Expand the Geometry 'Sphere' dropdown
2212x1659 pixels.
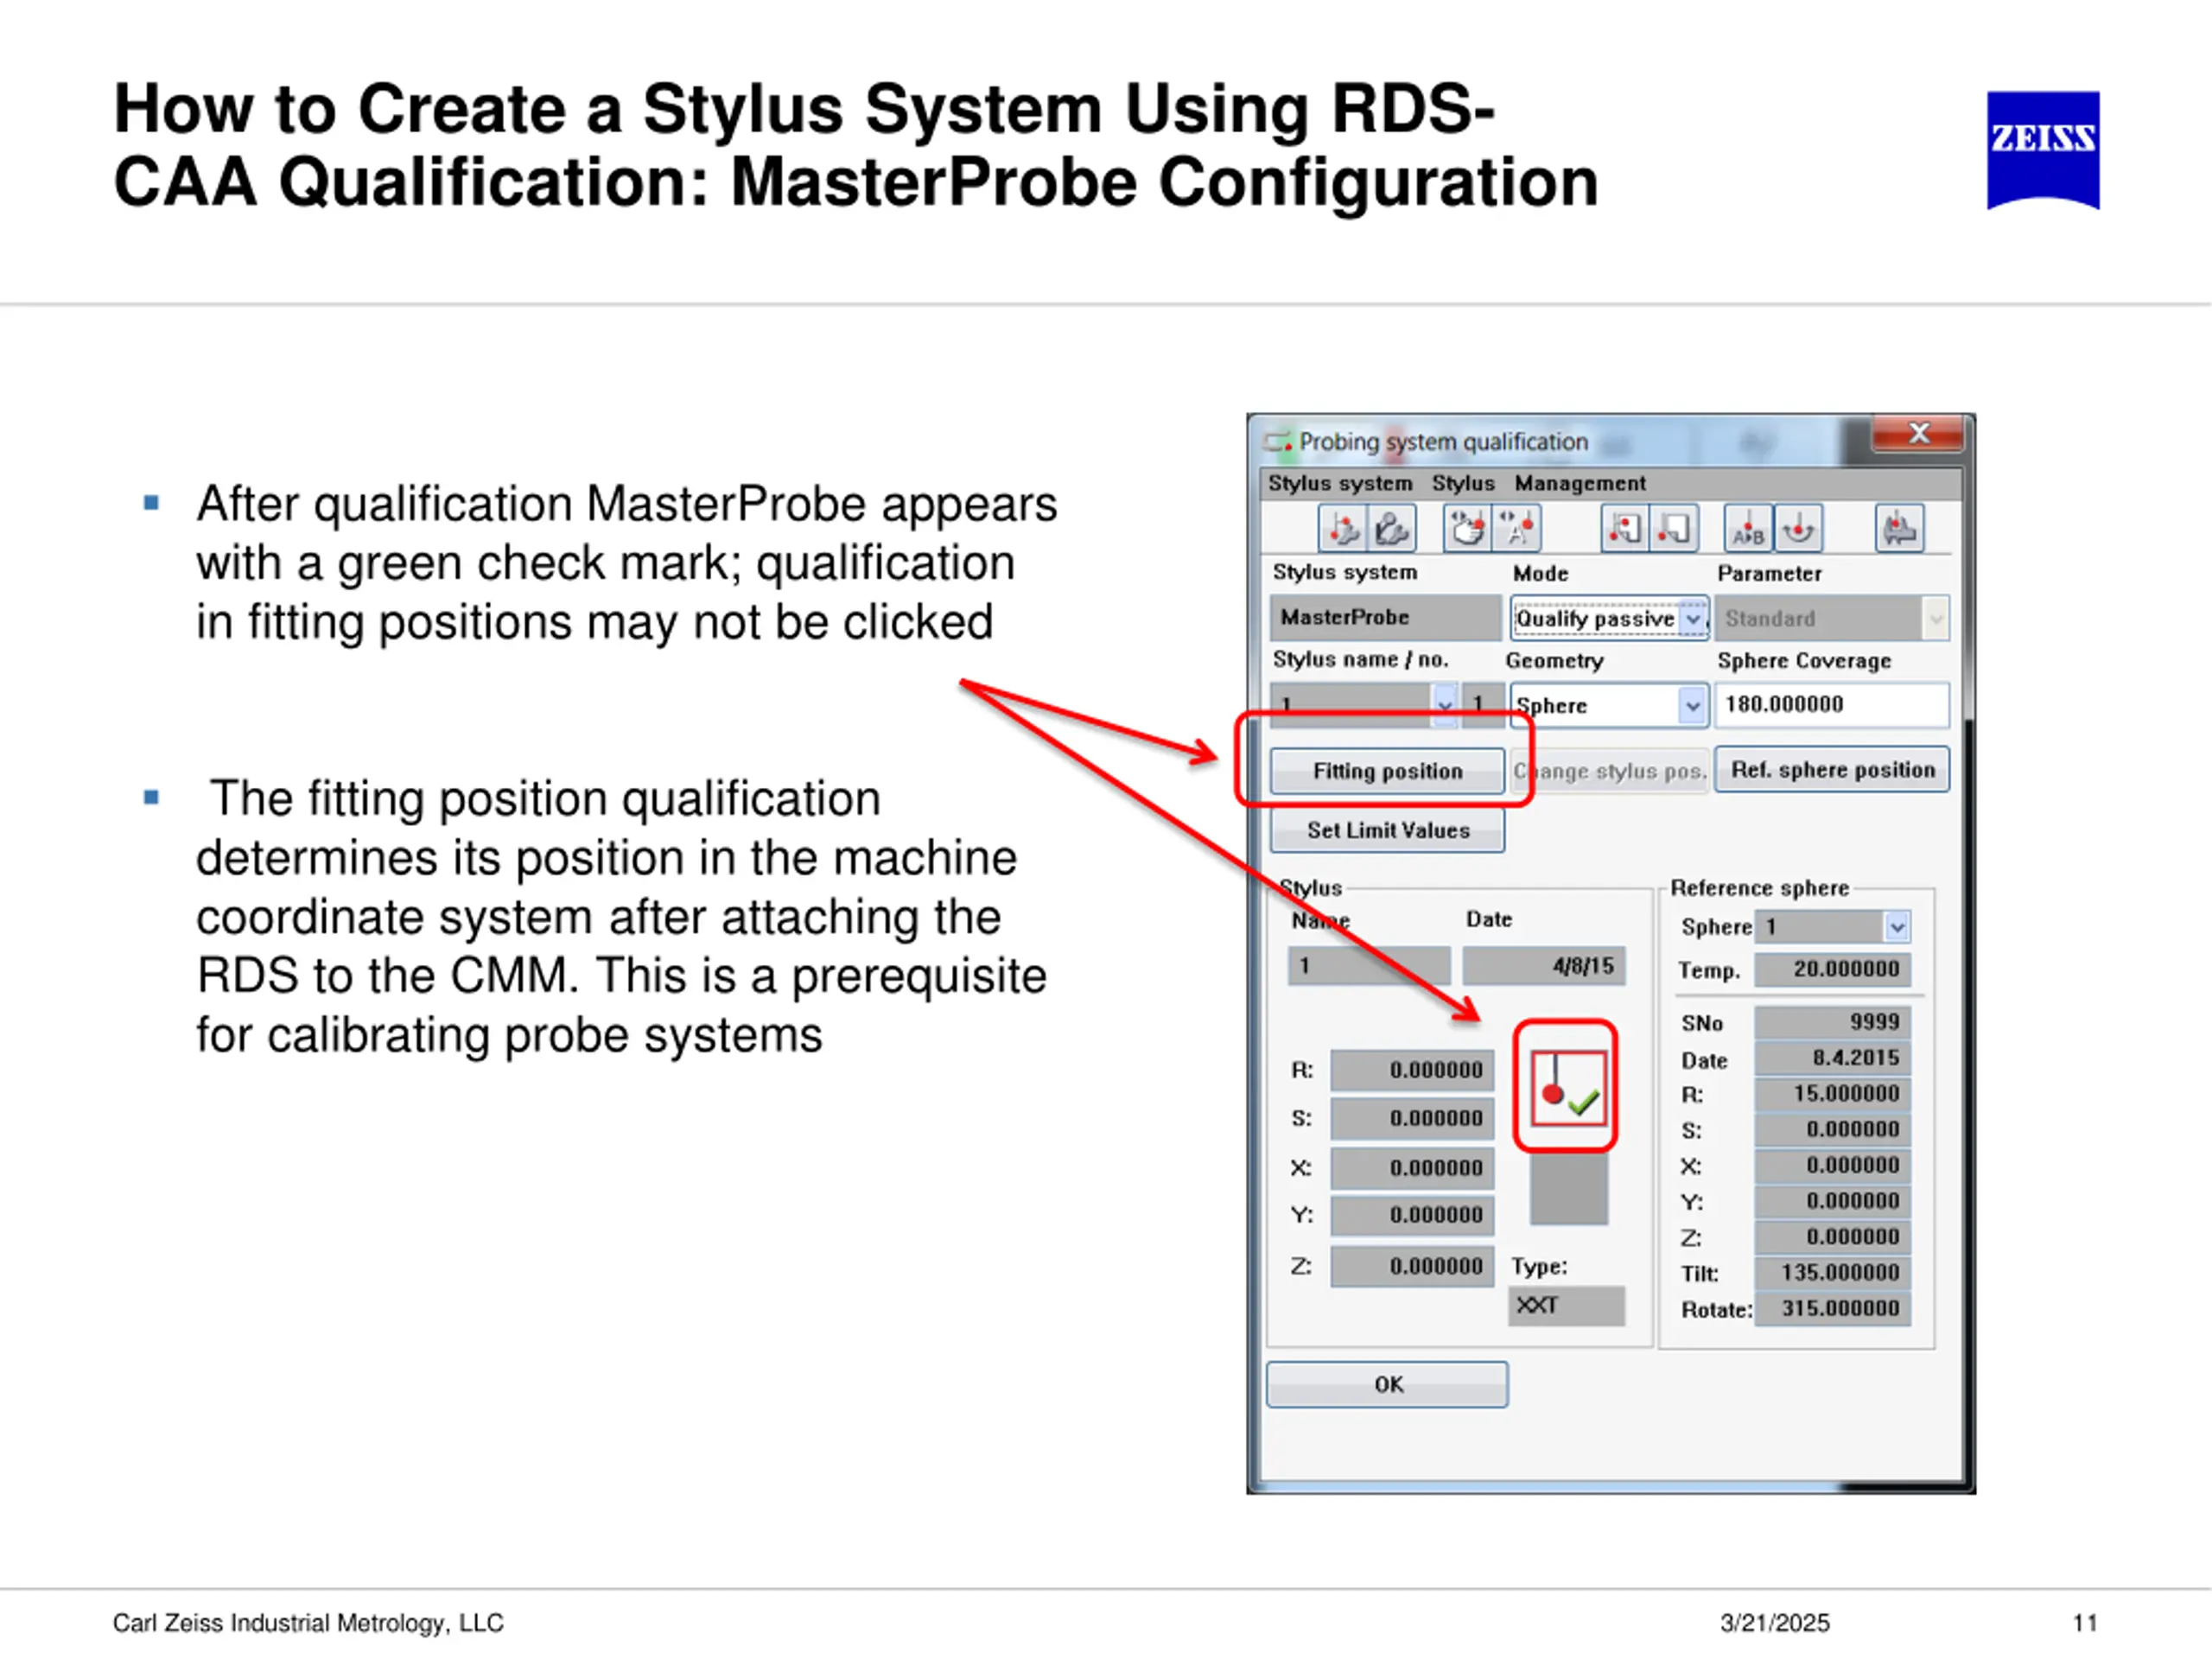pos(1691,706)
